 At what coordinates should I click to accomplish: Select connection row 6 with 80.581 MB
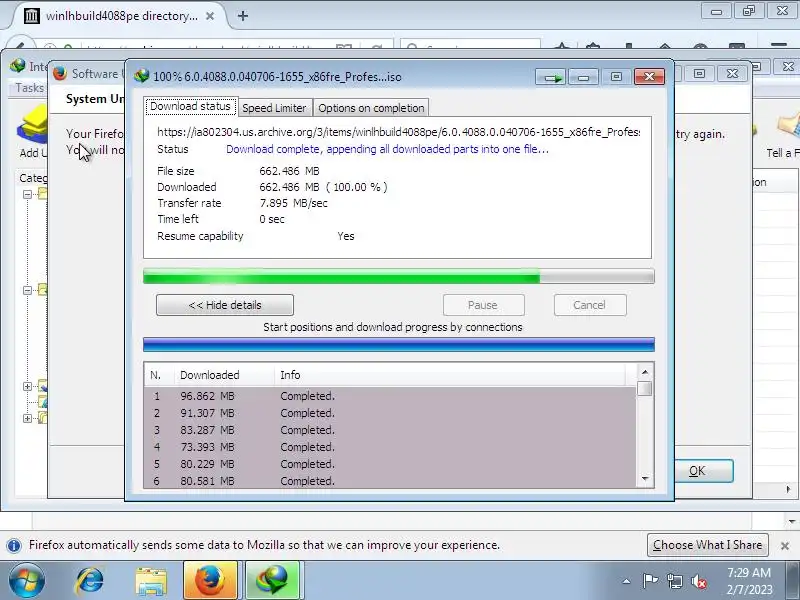390,481
